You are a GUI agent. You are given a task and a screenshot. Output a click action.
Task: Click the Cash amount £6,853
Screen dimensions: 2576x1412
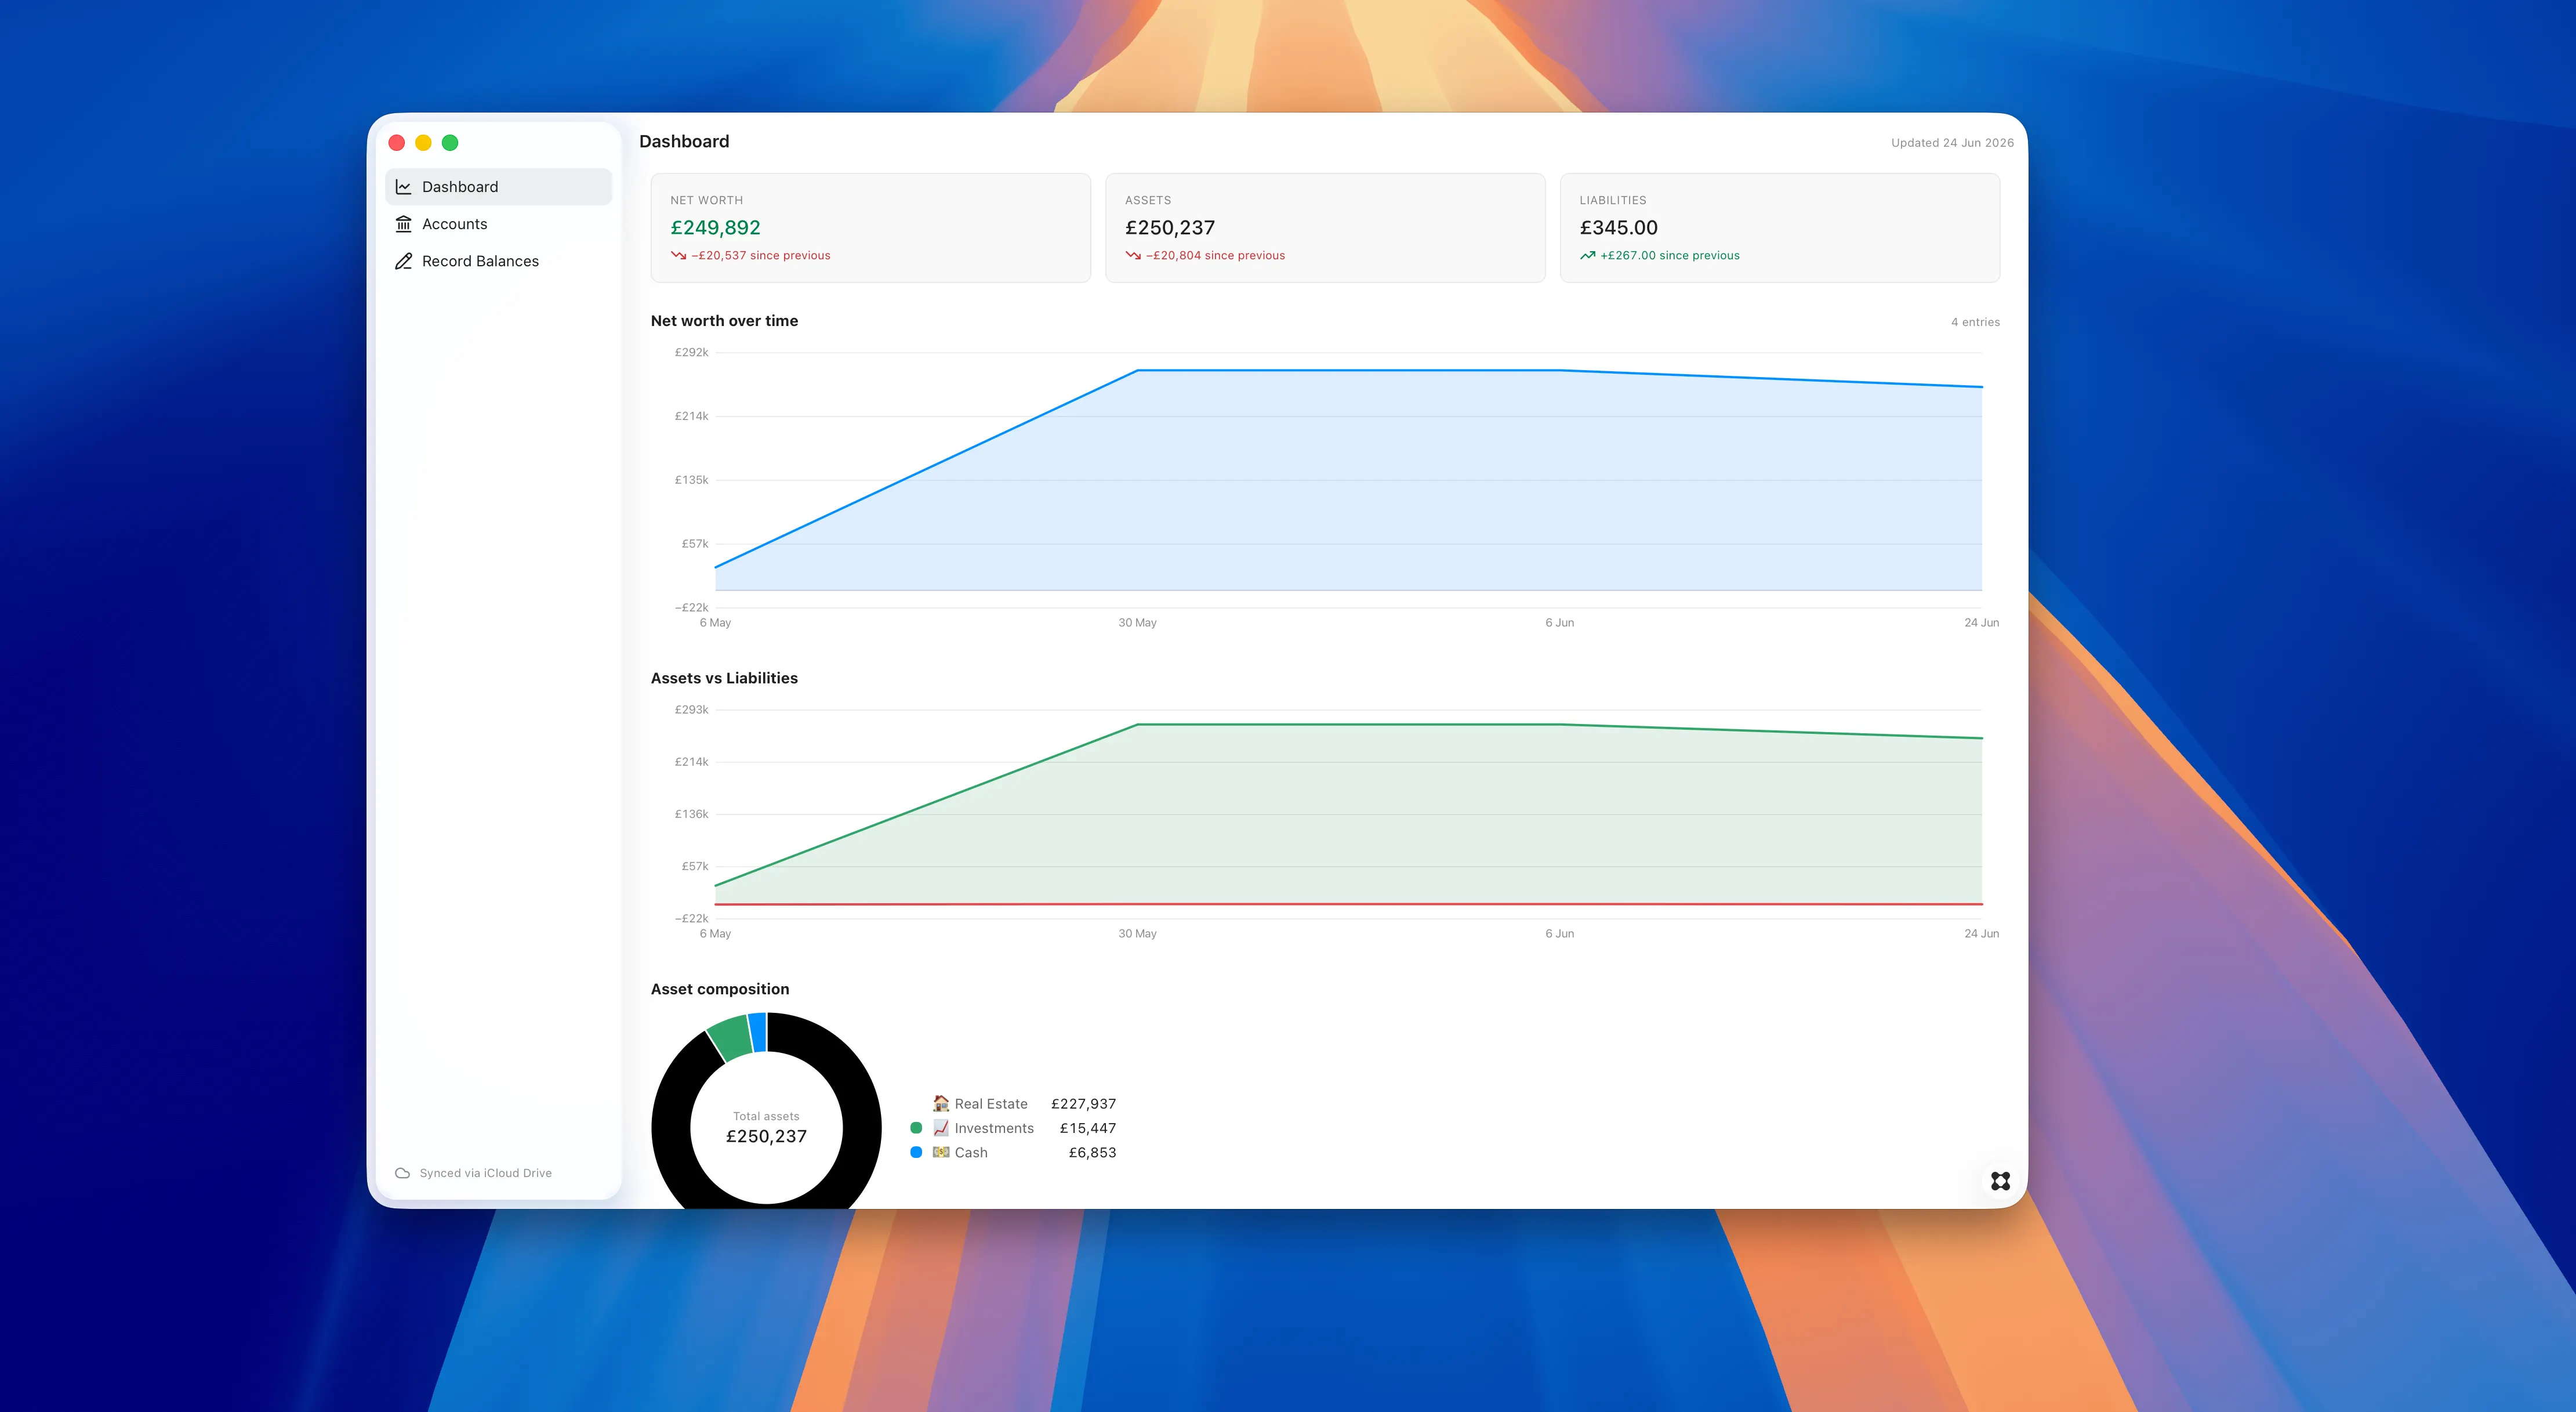pos(1092,1152)
